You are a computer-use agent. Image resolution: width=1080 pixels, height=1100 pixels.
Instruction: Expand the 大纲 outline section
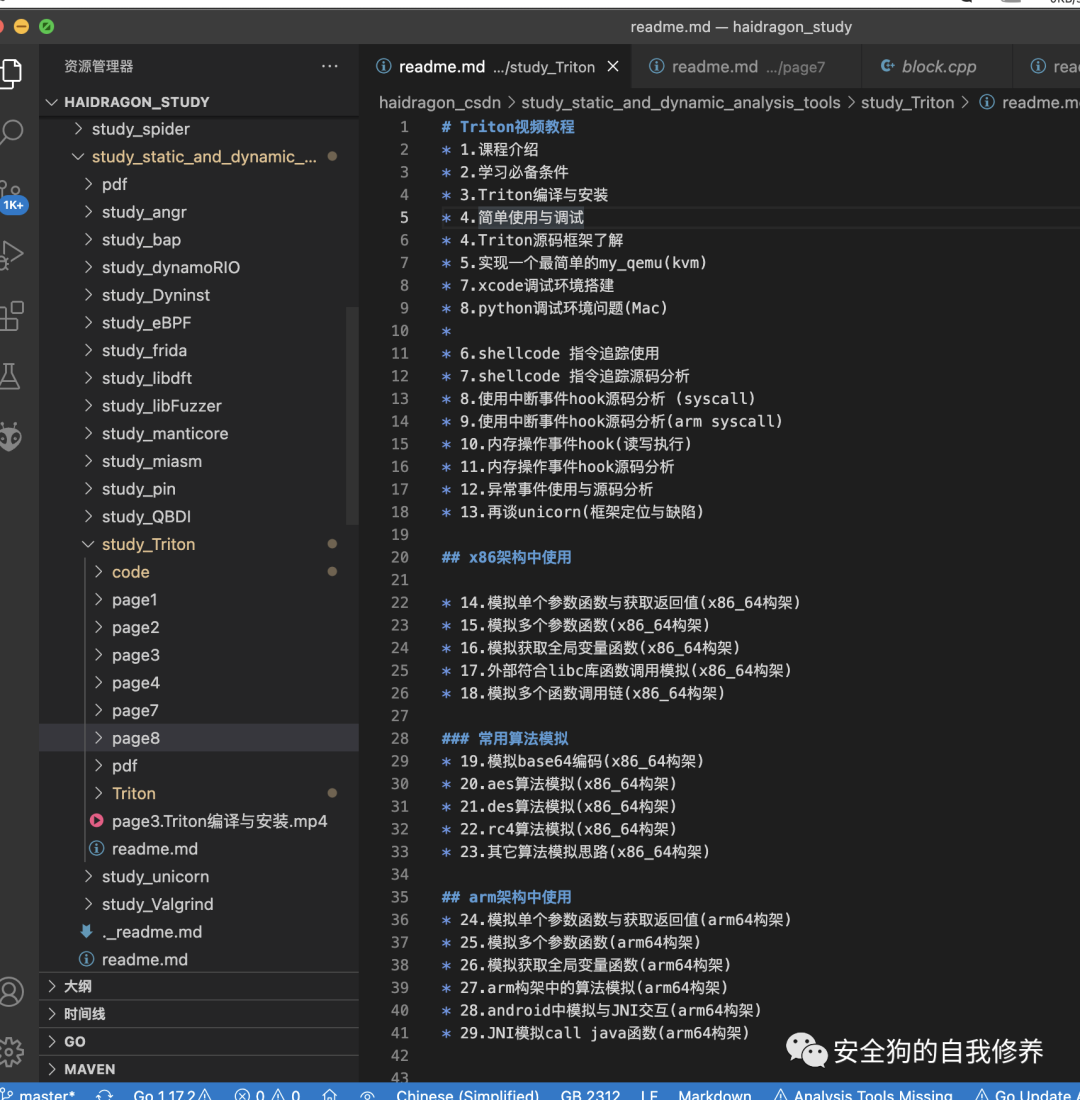coord(199,986)
